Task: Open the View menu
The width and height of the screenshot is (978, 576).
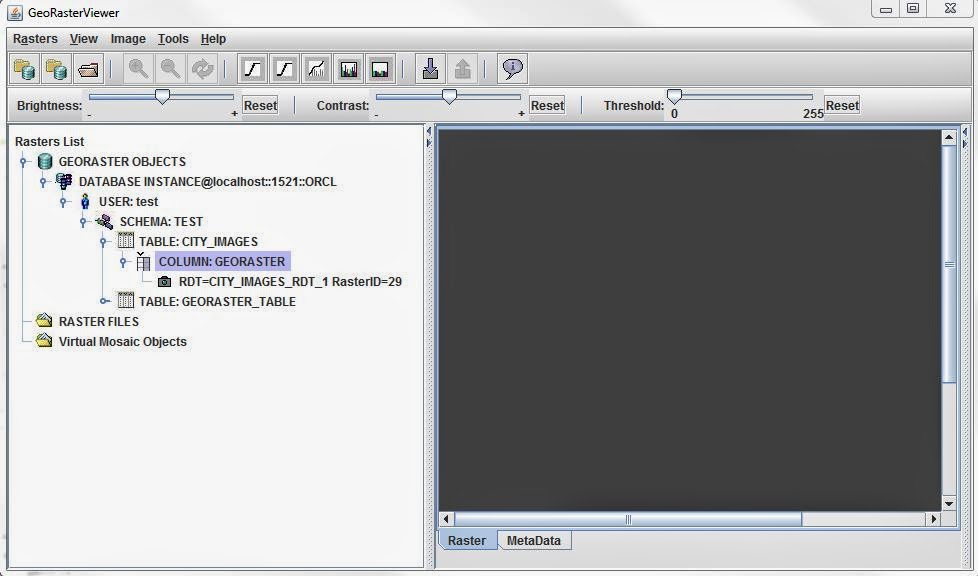Action: [x=84, y=39]
